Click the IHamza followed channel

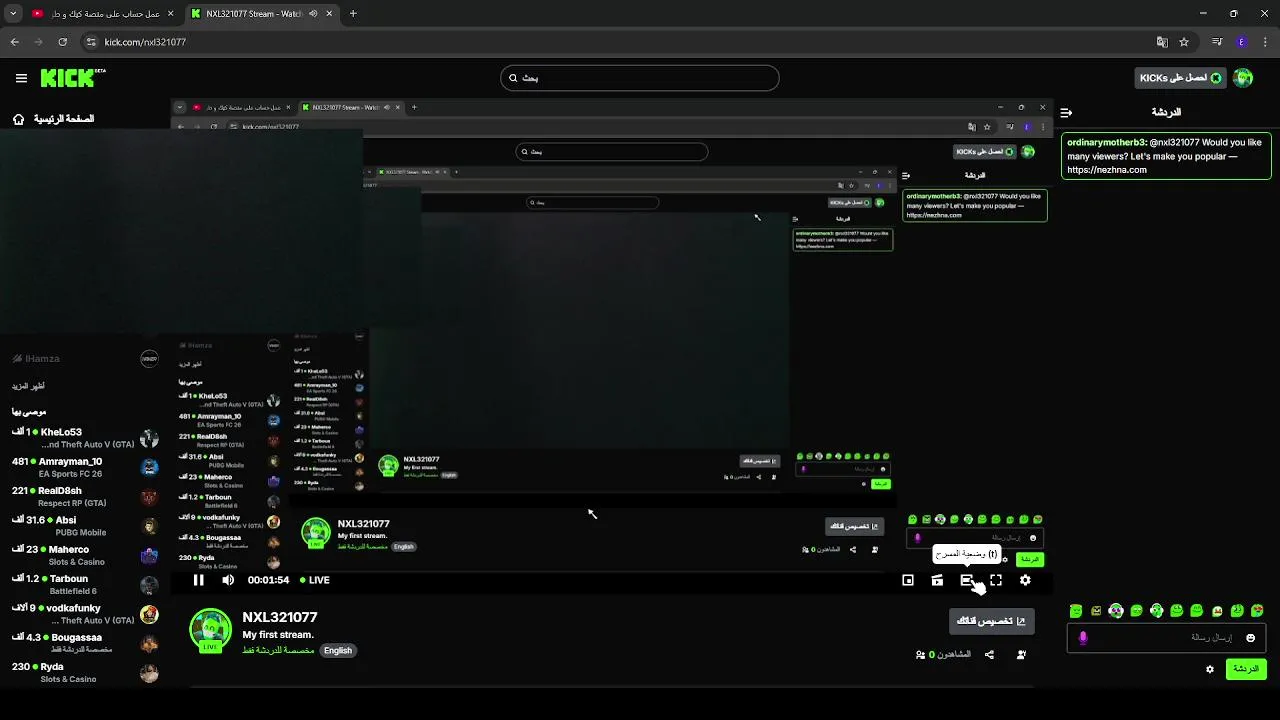[x=85, y=359]
